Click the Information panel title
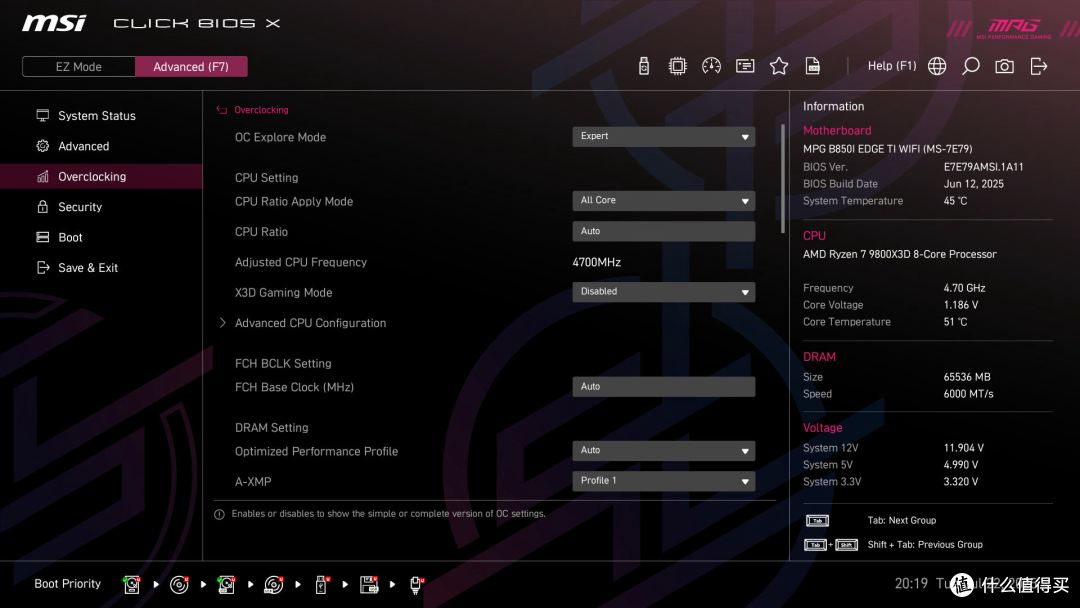Image resolution: width=1080 pixels, height=608 pixels. [833, 106]
